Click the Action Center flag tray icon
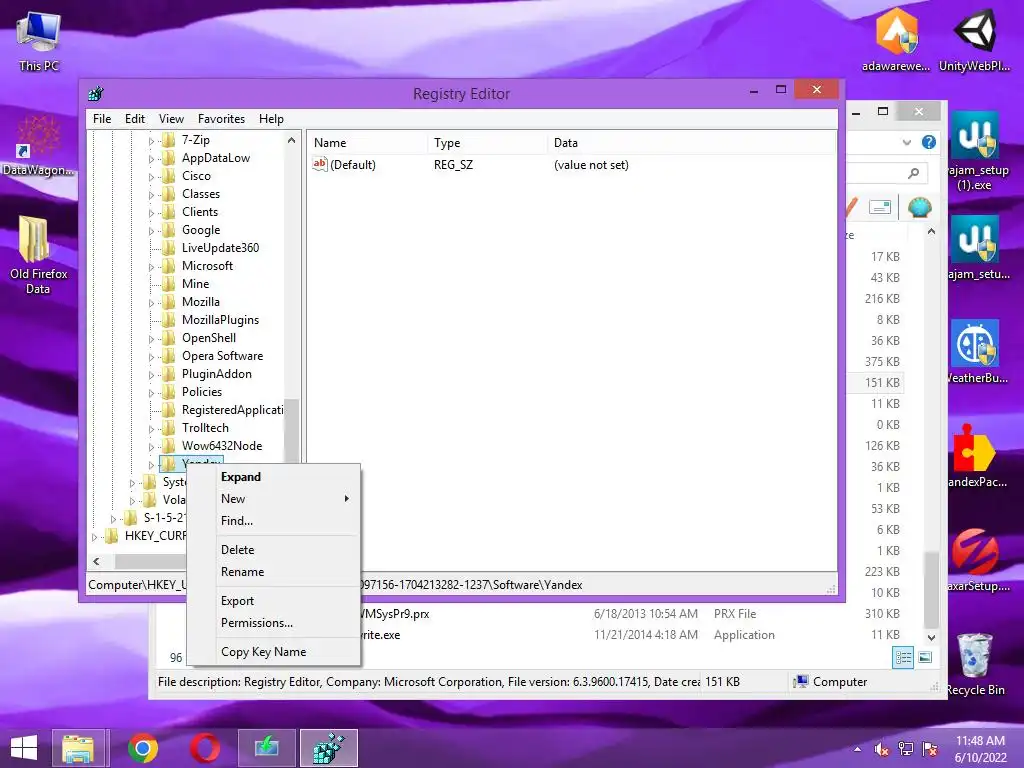 tap(930, 748)
